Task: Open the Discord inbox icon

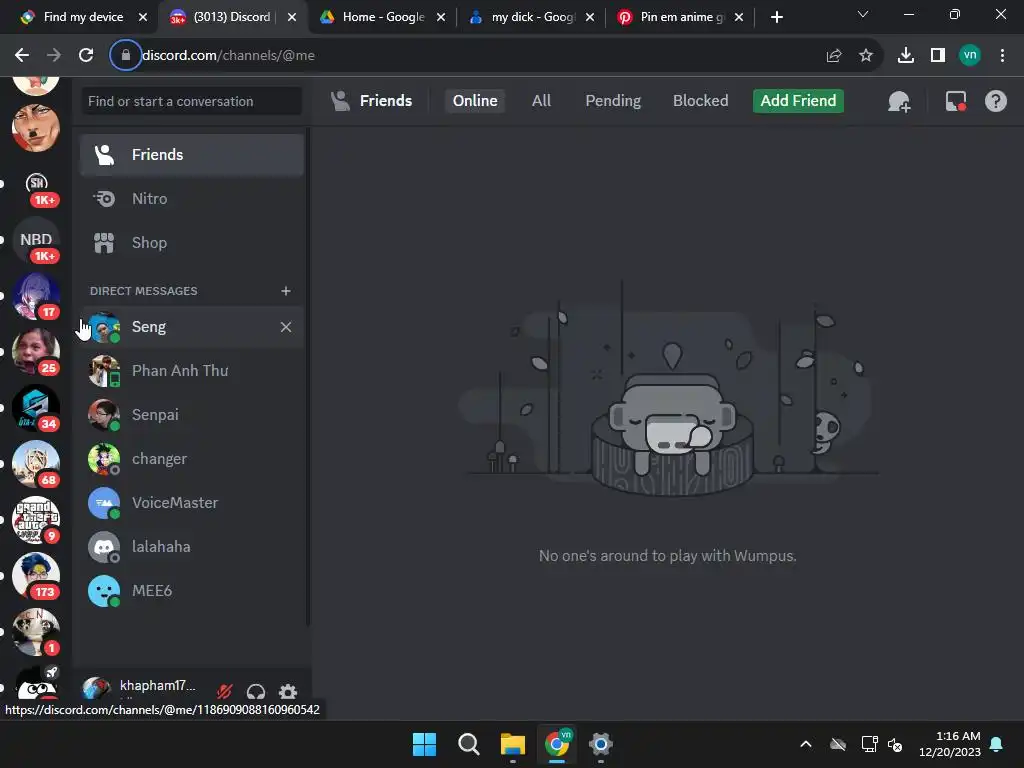Action: point(955,101)
